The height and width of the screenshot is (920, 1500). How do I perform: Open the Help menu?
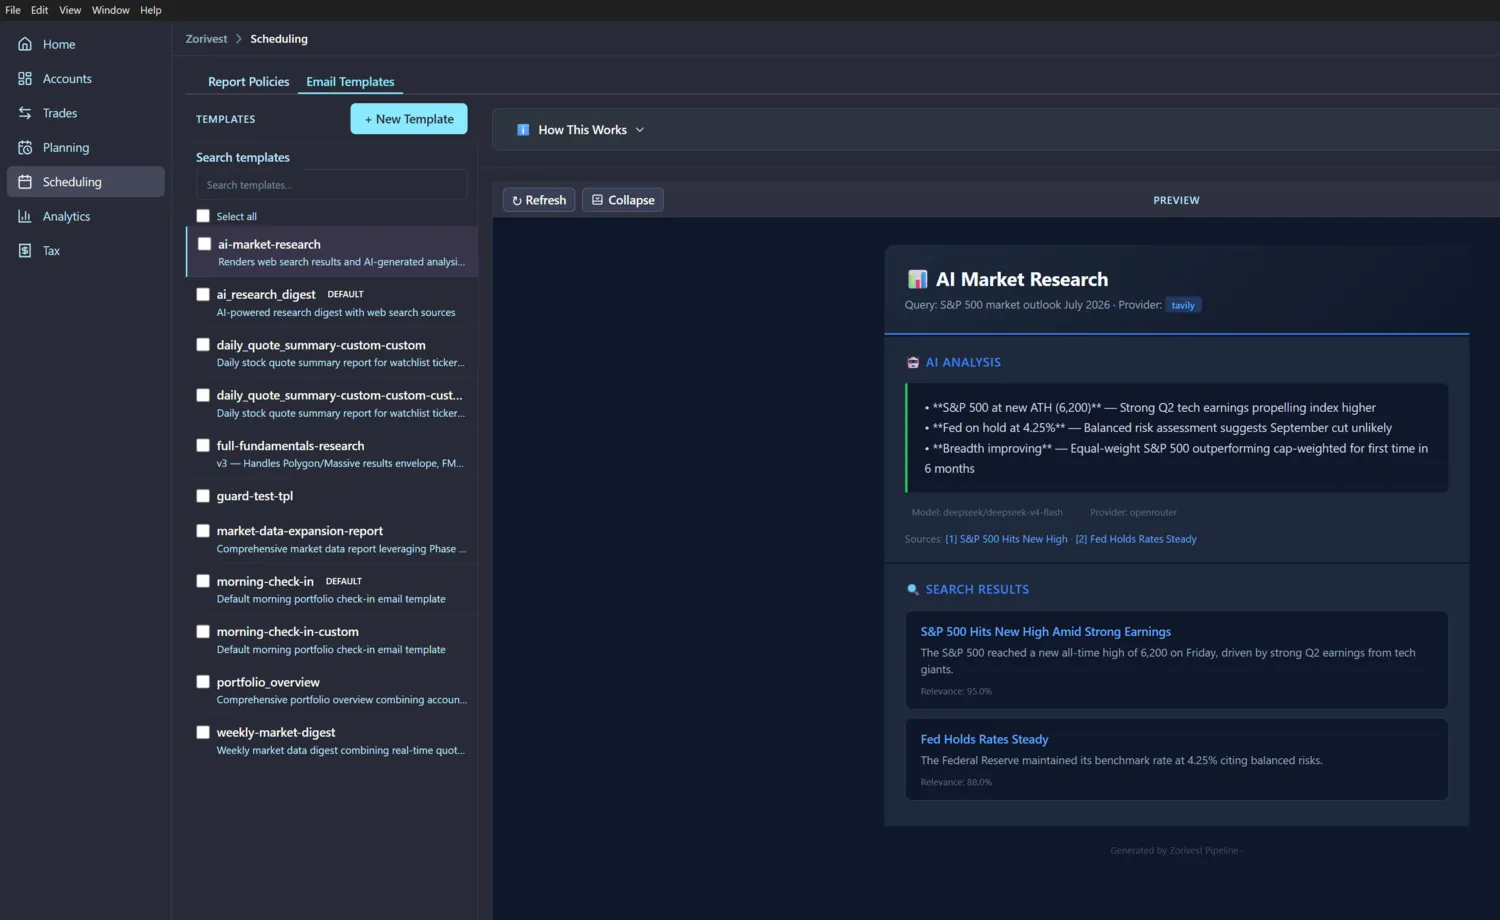coord(151,10)
